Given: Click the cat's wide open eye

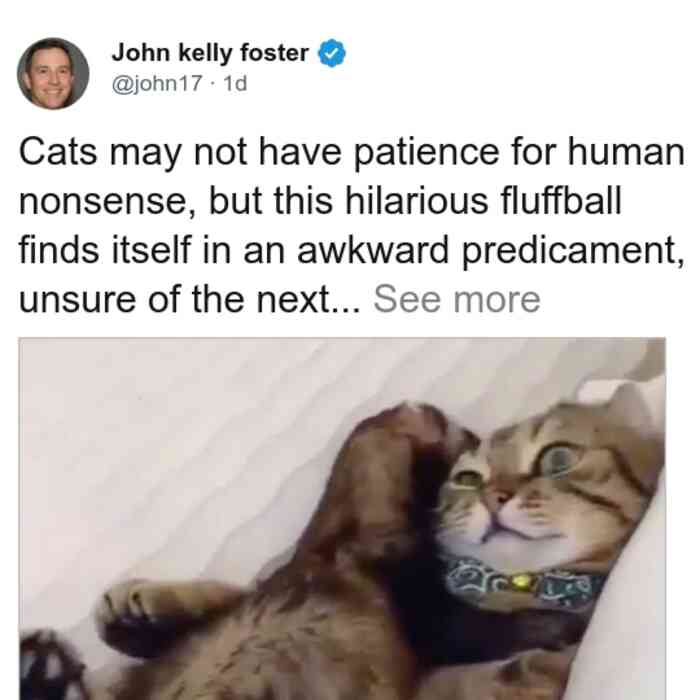Looking at the screenshot, I should [559, 460].
